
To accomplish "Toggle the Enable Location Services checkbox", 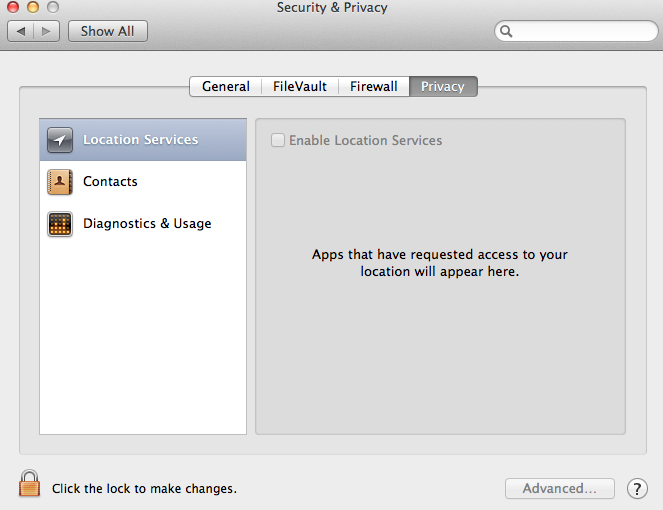I will (278, 141).
